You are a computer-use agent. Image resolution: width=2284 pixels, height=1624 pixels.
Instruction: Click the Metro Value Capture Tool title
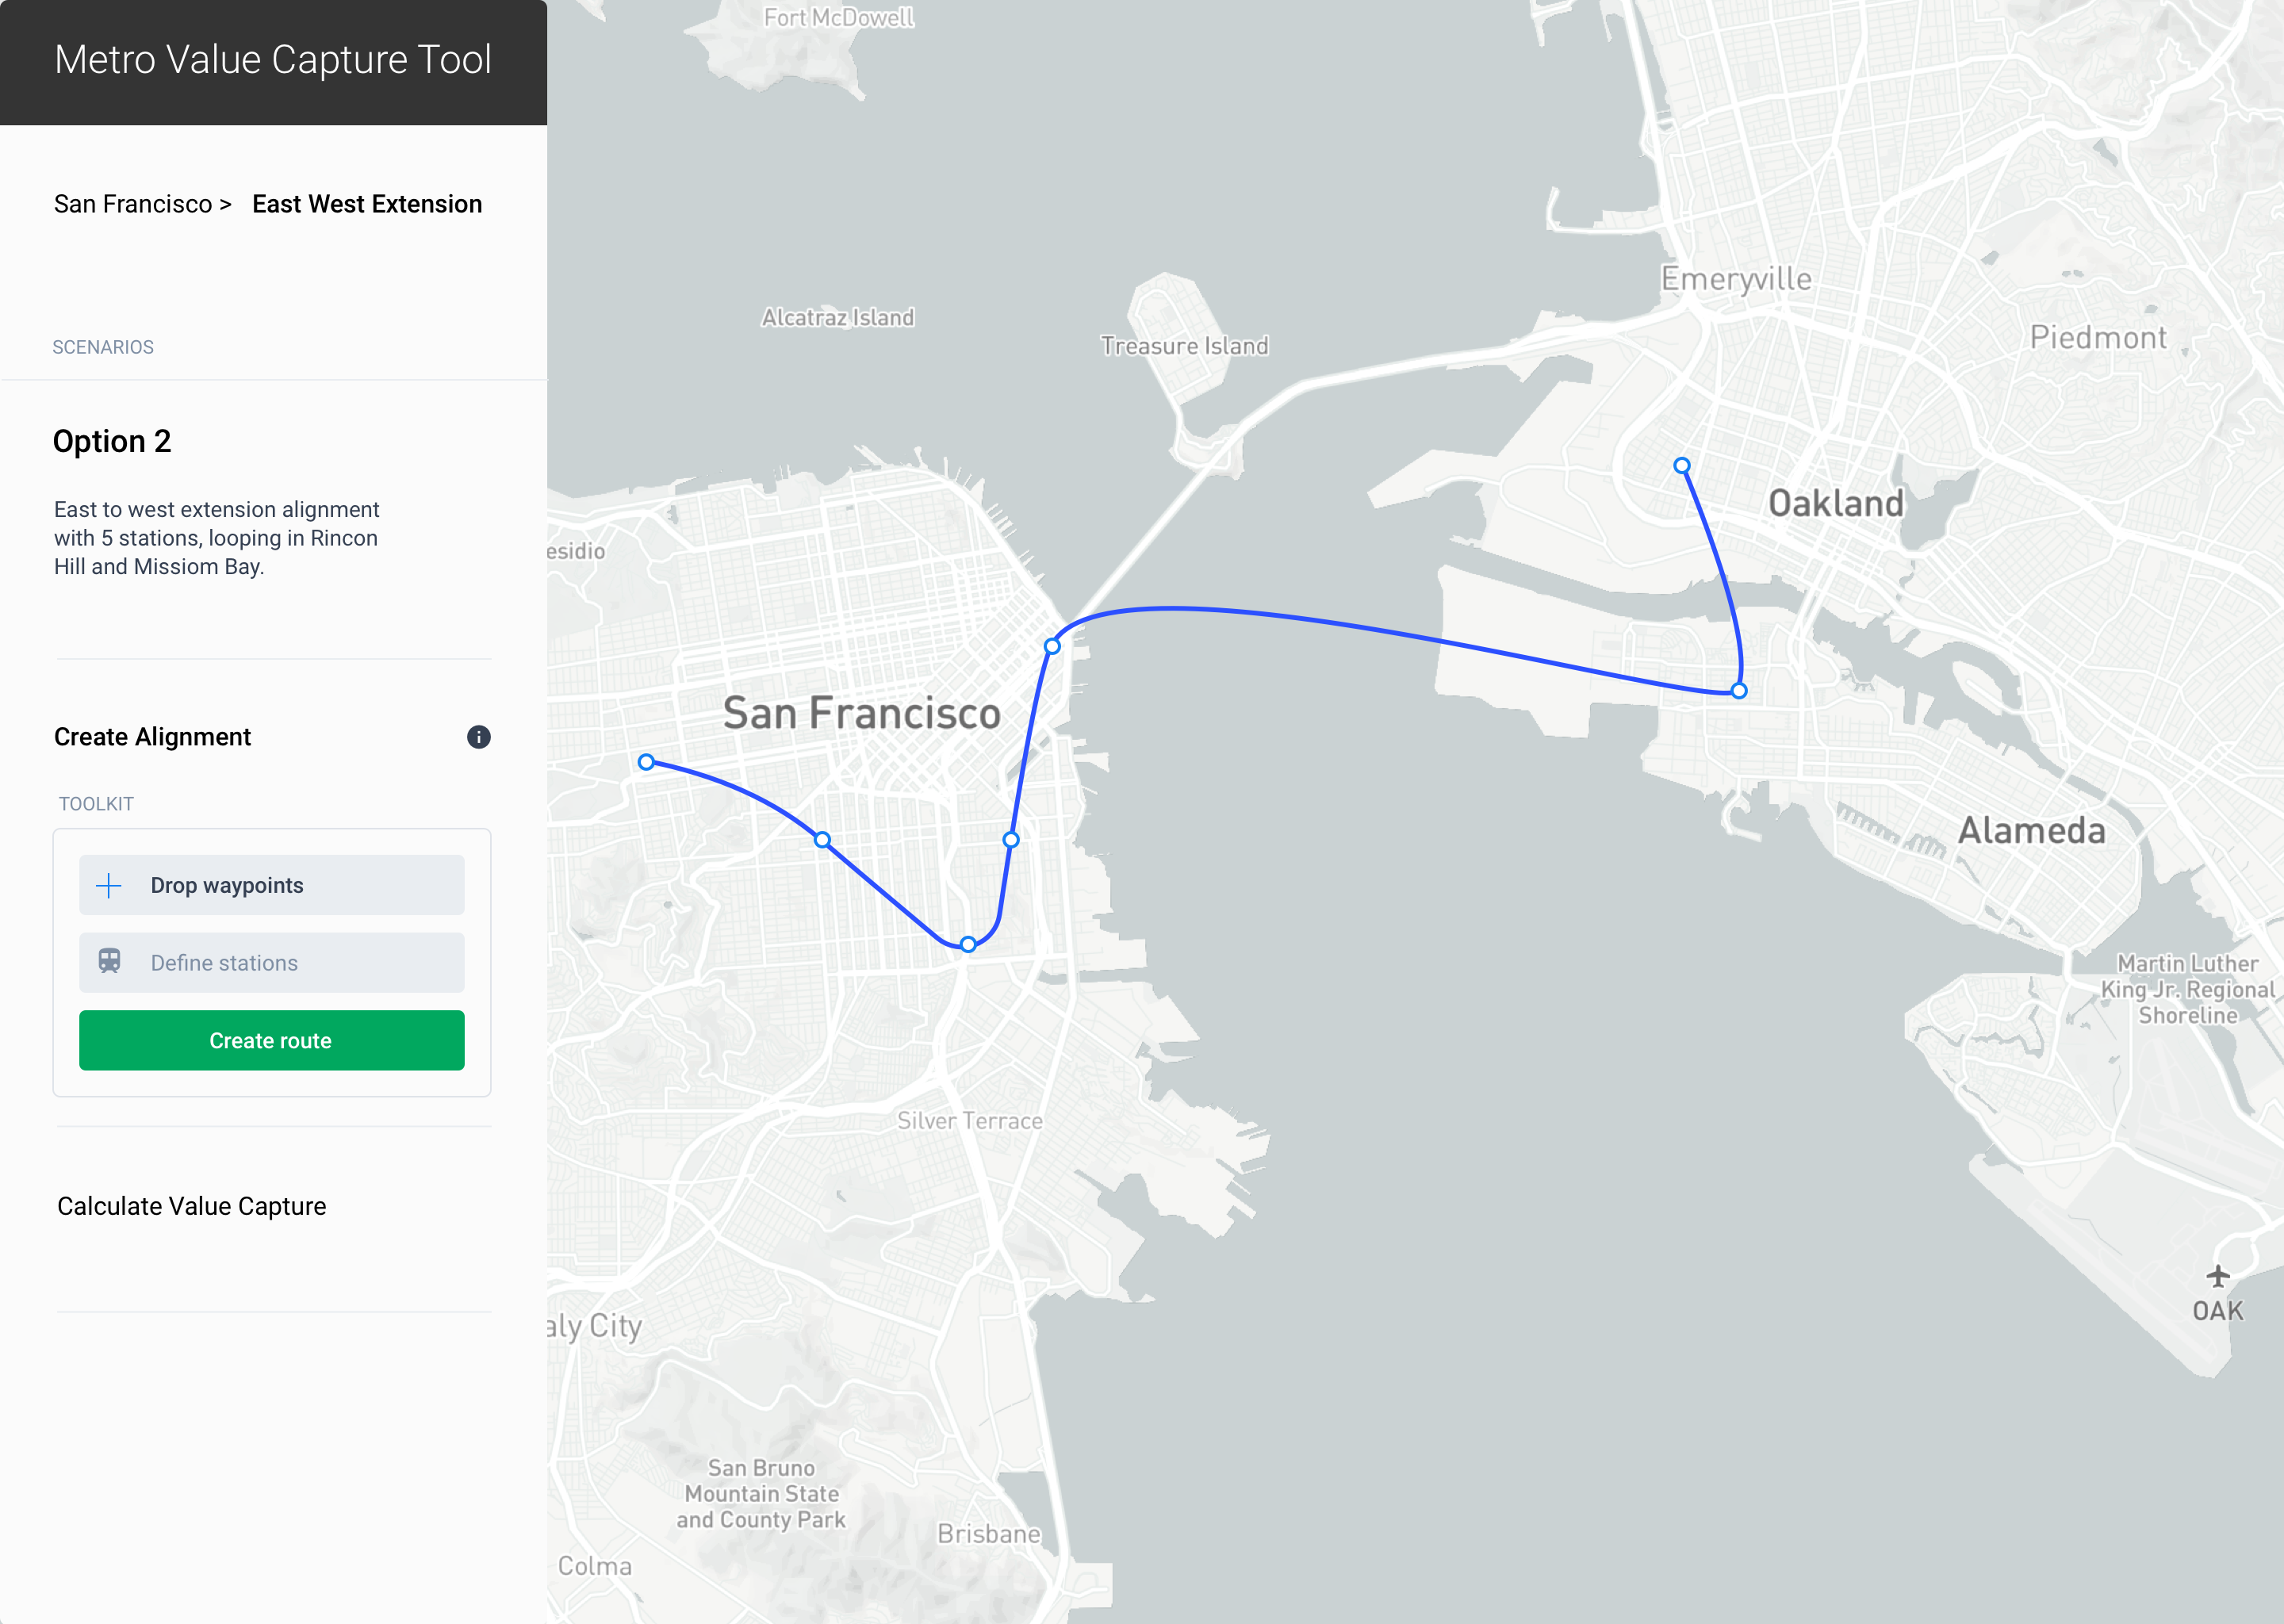273,60
